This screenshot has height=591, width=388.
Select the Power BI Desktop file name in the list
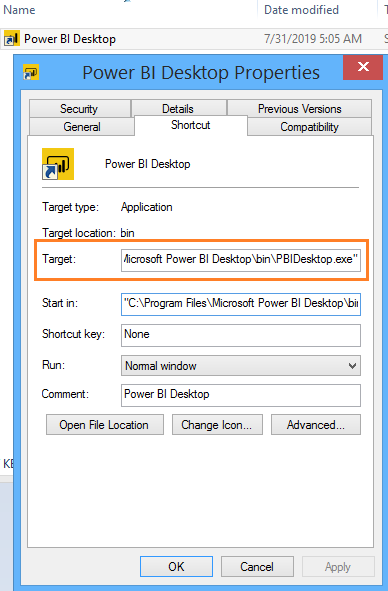click(70, 39)
